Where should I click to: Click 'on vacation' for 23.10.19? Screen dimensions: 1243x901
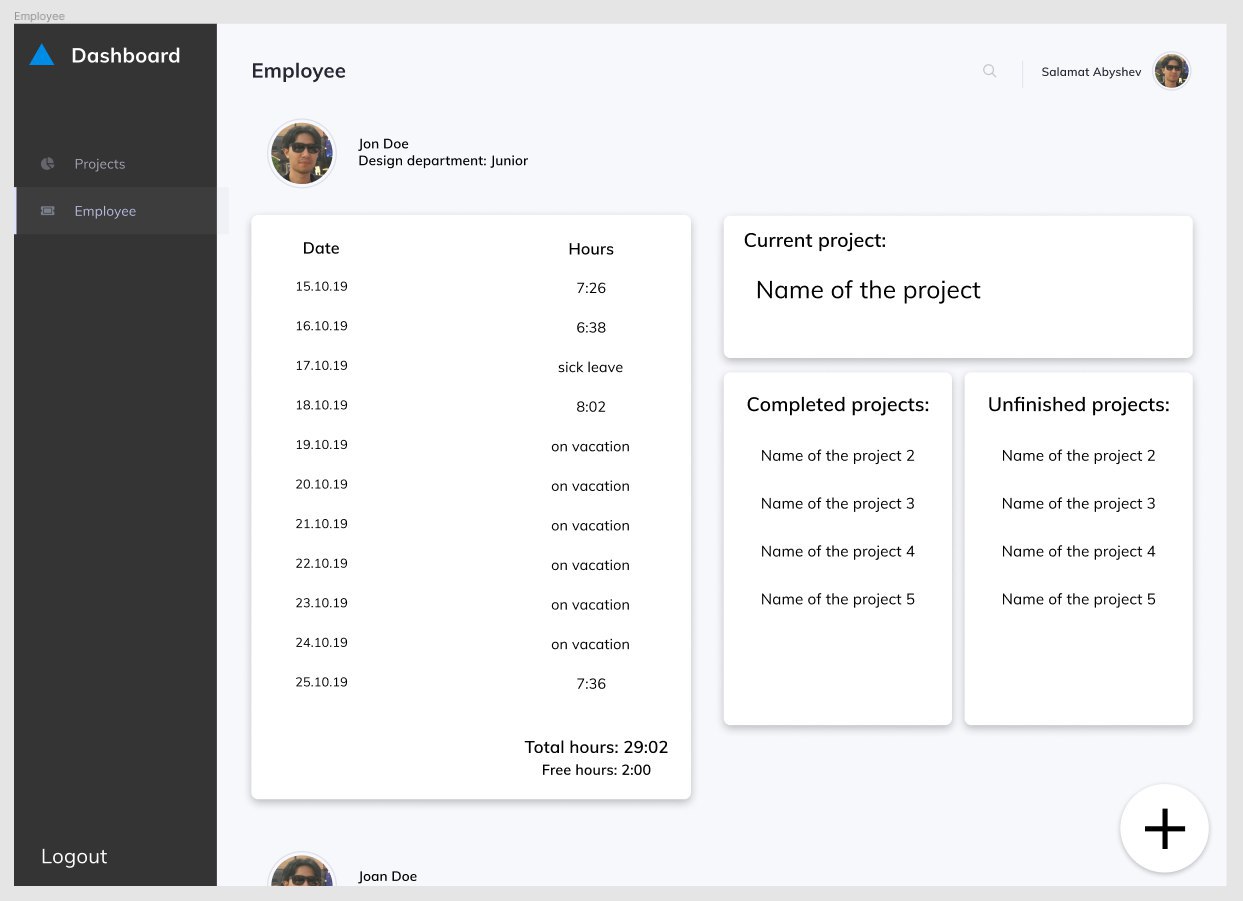point(591,604)
